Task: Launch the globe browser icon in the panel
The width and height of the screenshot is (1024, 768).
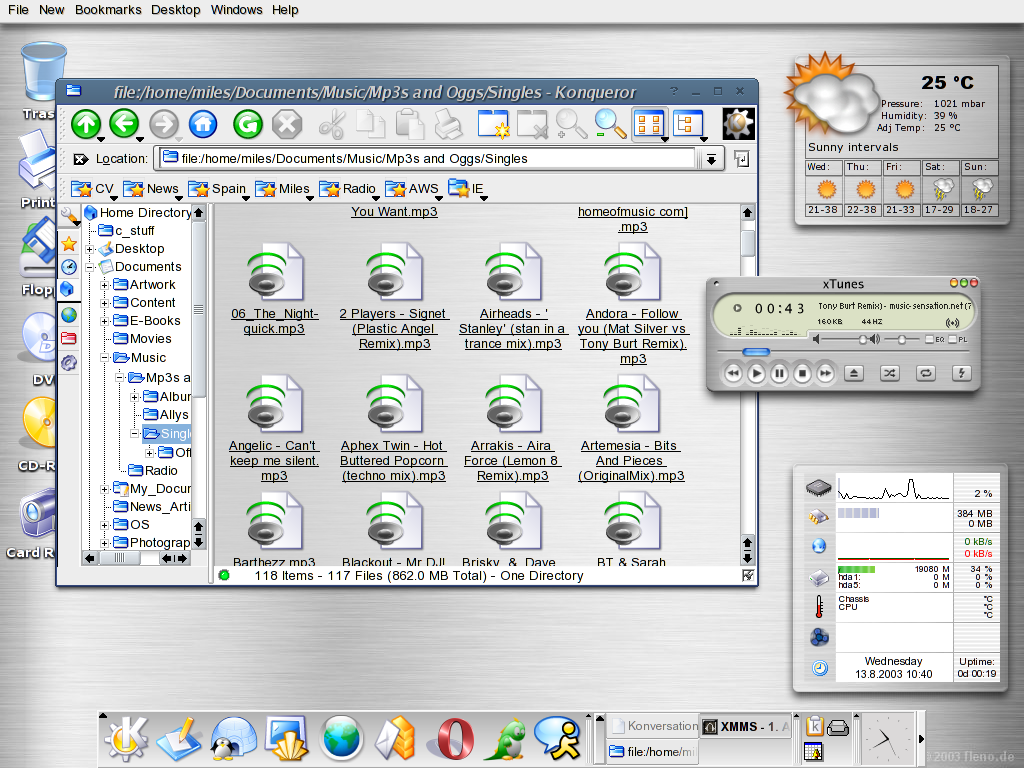Action: (341, 738)
